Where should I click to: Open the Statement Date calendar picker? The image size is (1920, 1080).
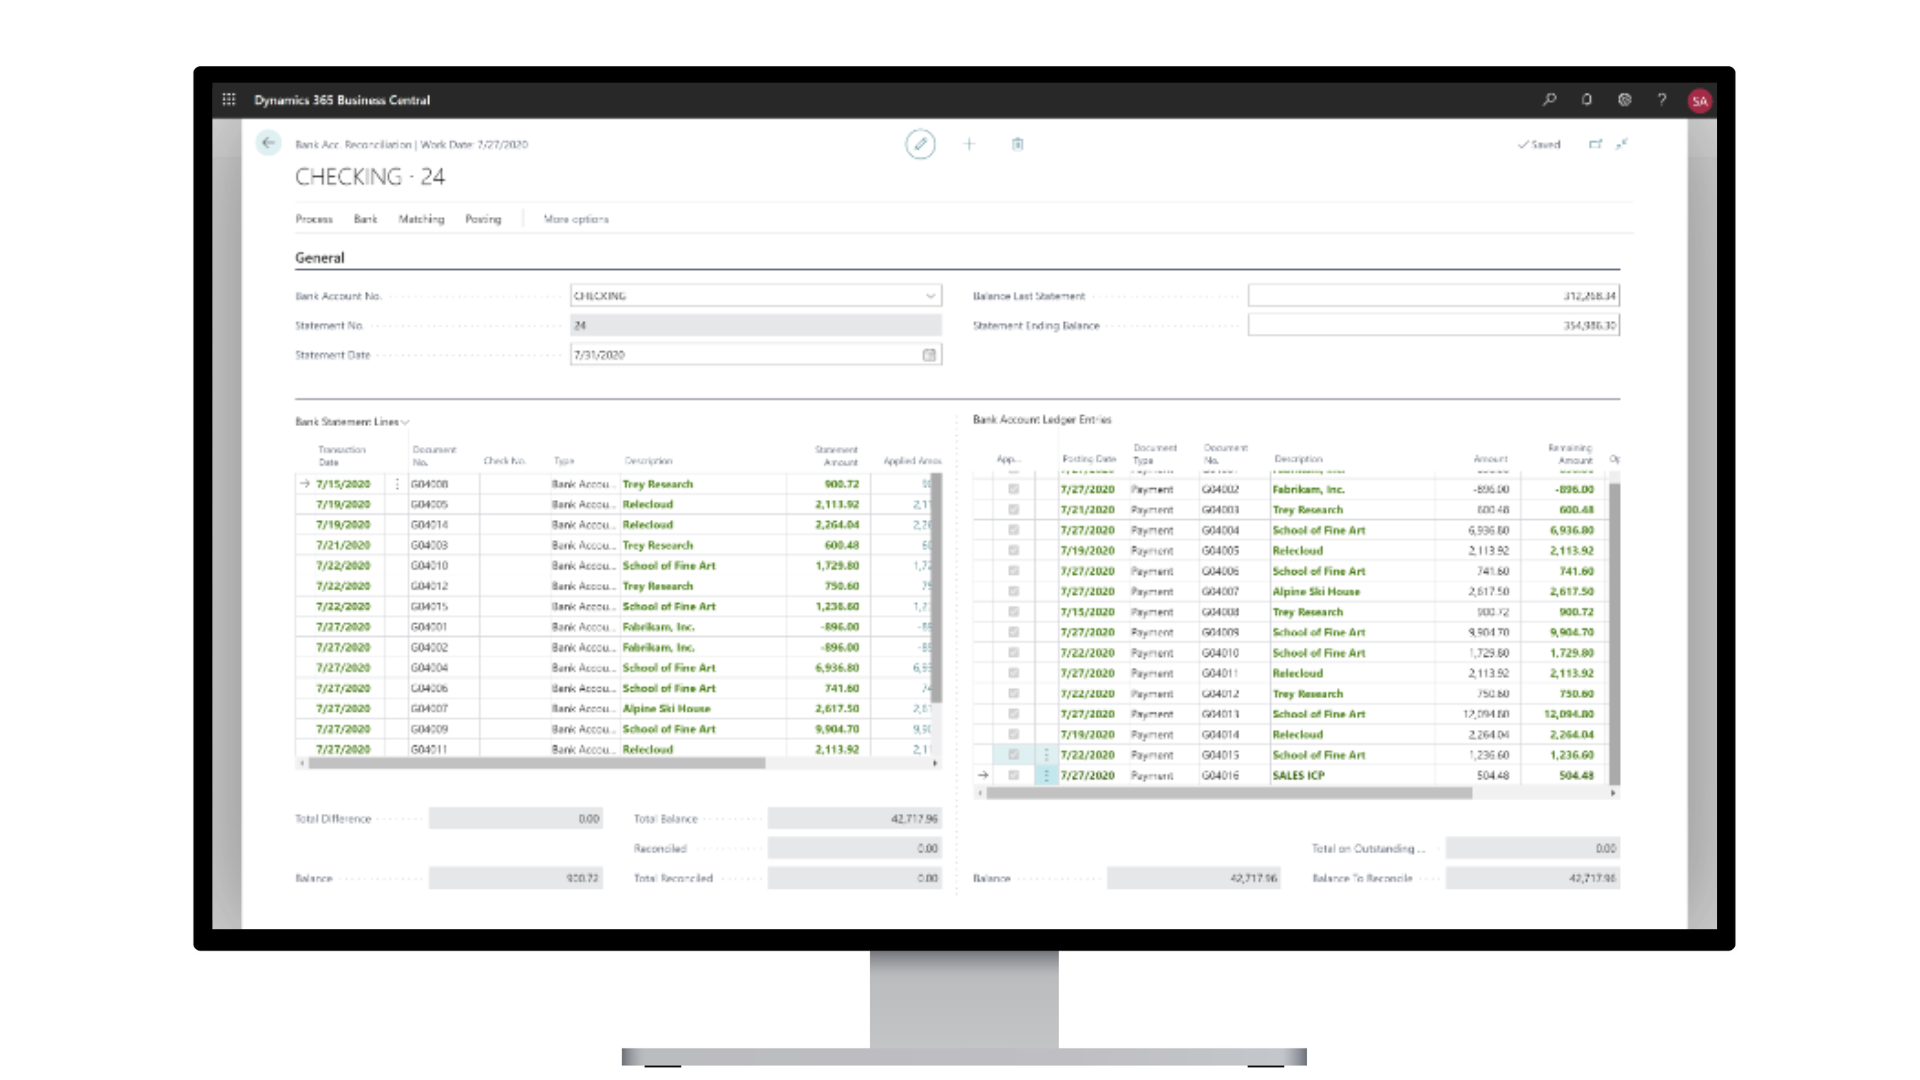(x=929, y=355)
